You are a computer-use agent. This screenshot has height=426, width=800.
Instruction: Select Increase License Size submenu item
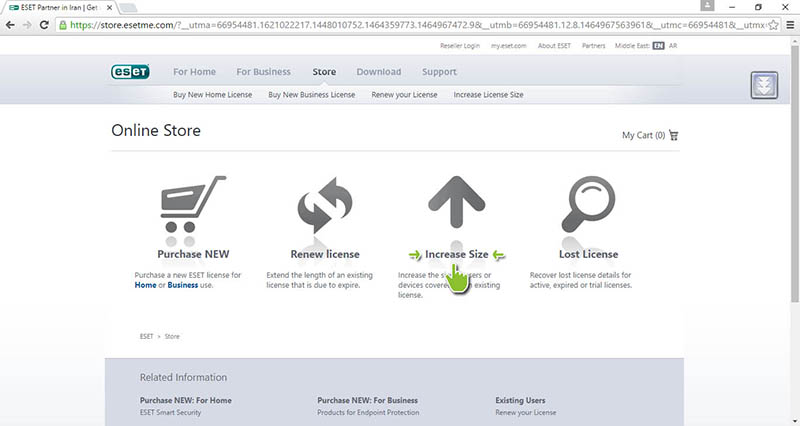488,94
